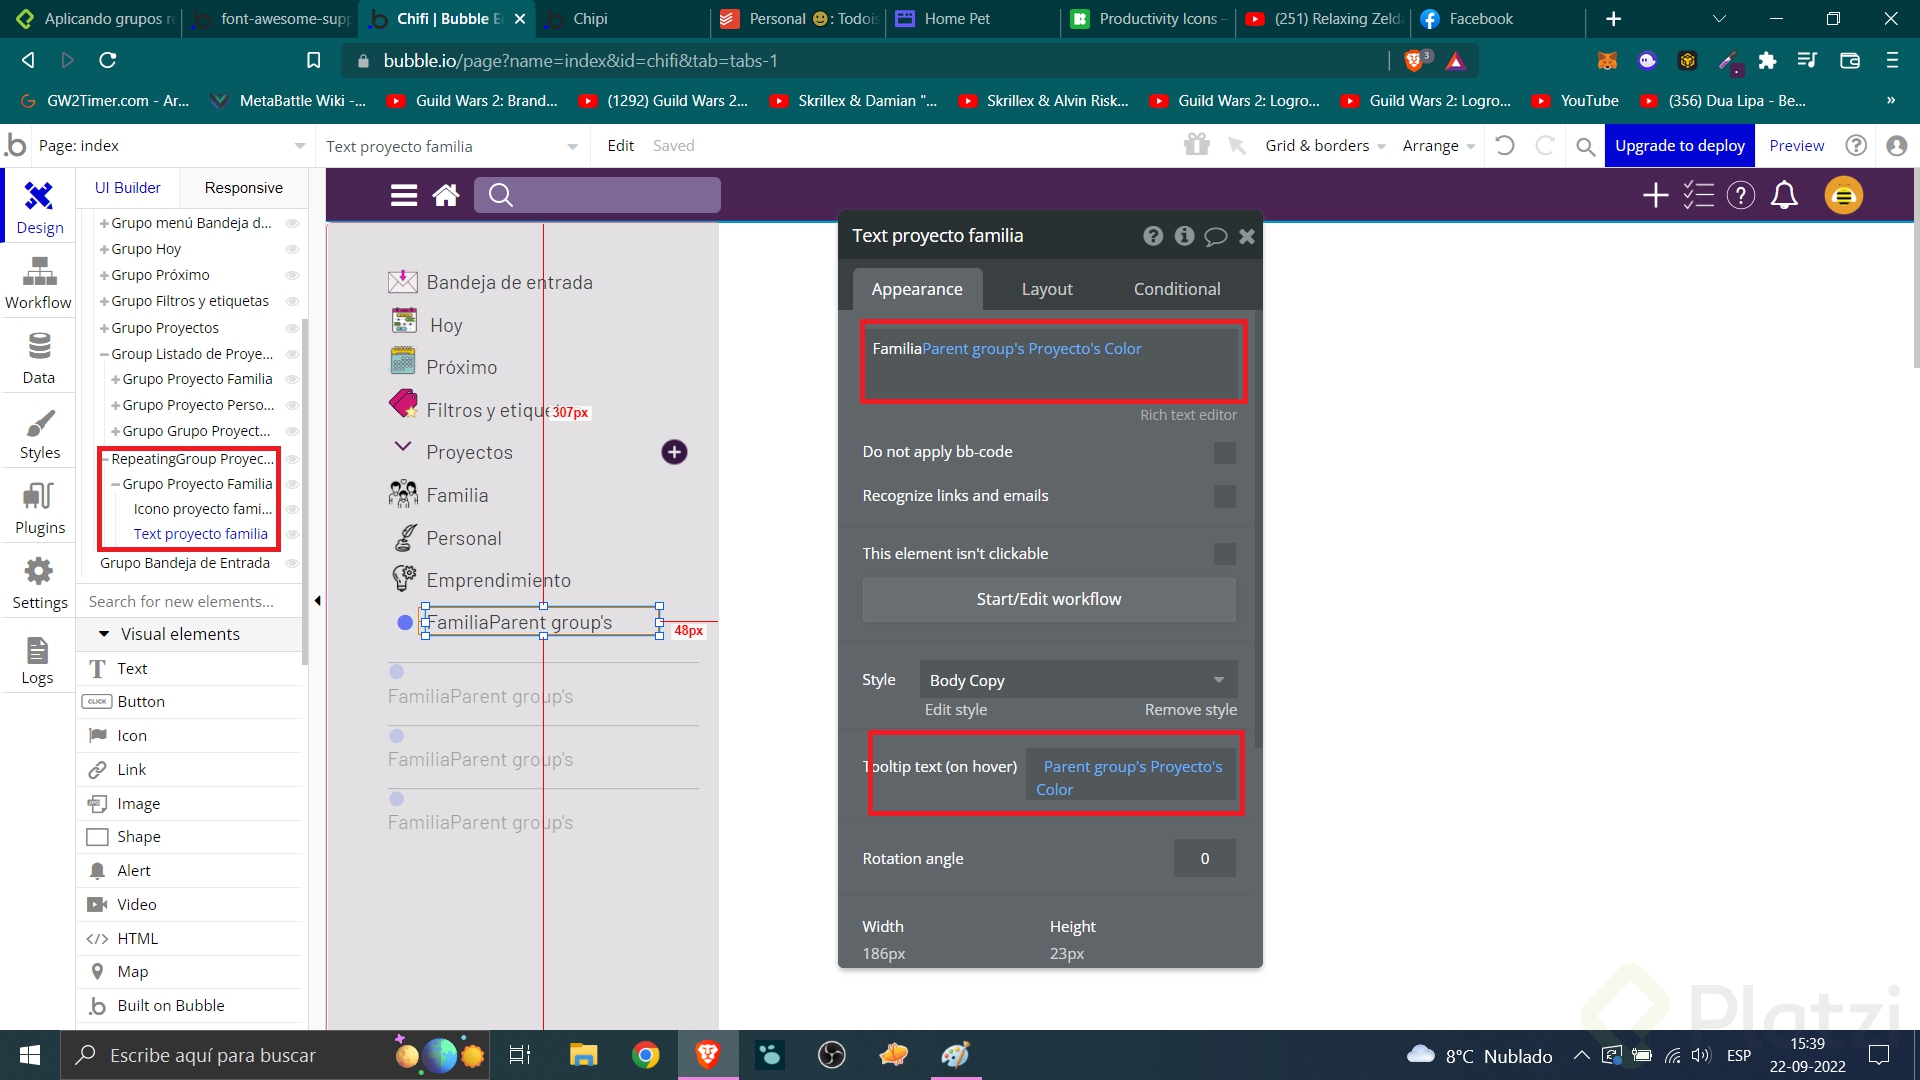Switch to the Responsive tab
Image resolution: width=1920 pixels, height=1080 pixels.
click(x=243, y=188)
